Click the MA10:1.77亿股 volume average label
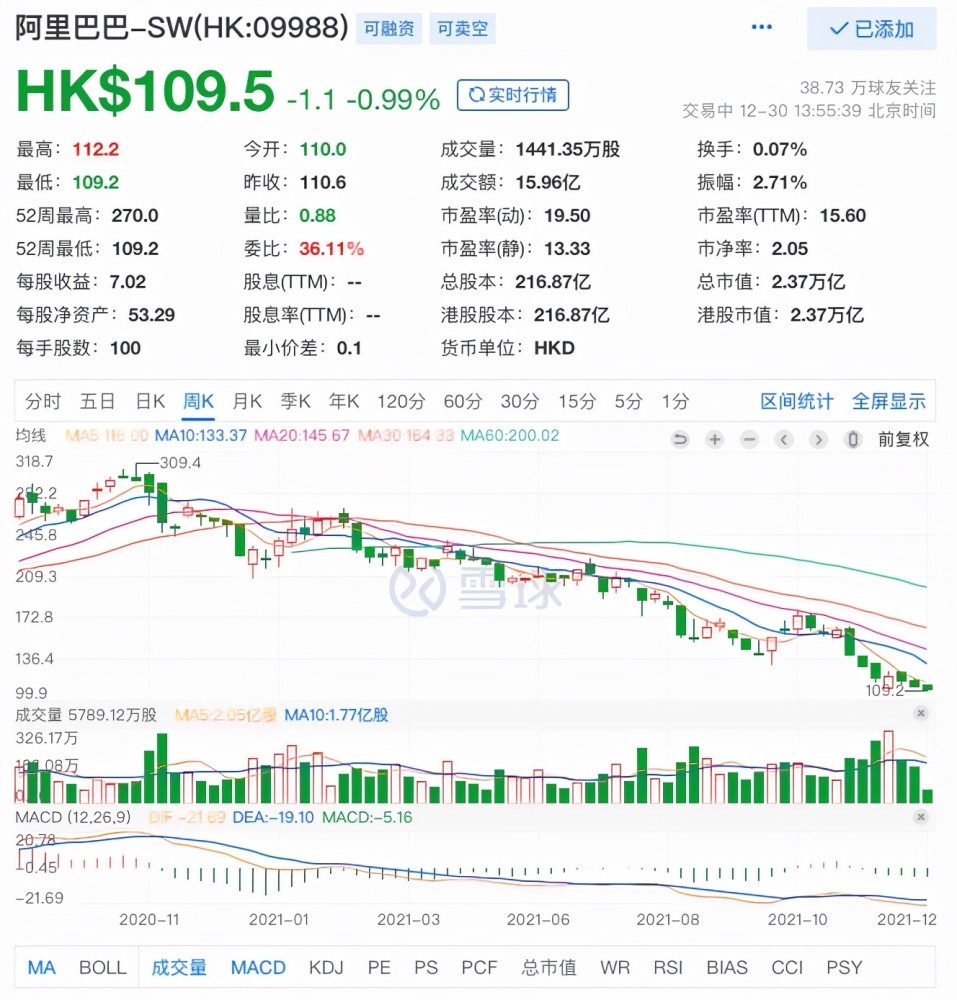The image size is (957, 1000). [x=336, y=715]
